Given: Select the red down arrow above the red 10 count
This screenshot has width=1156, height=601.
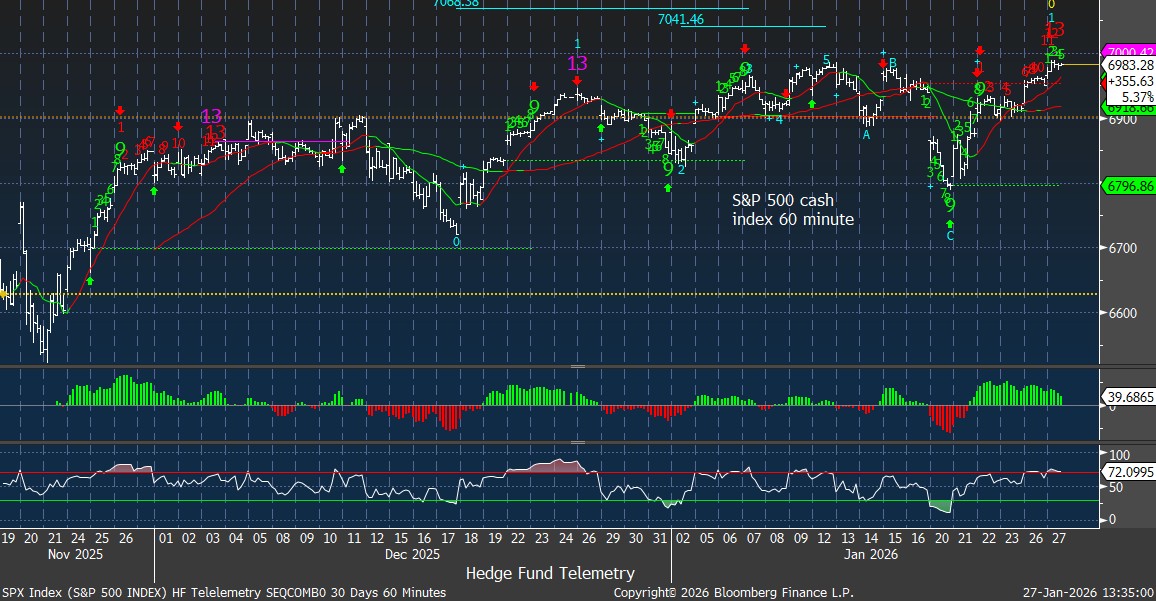Looking at the screenshot, I should click(x=178, y=127).
